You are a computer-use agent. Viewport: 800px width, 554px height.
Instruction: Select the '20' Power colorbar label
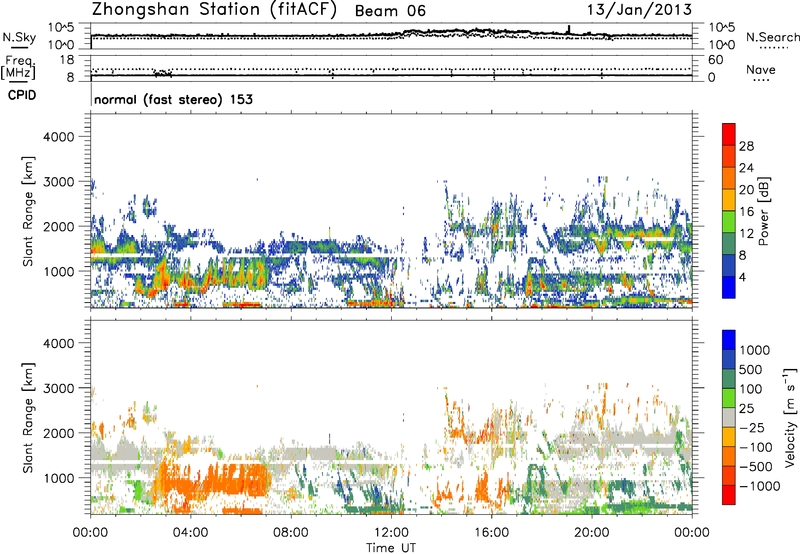point(746,190)
